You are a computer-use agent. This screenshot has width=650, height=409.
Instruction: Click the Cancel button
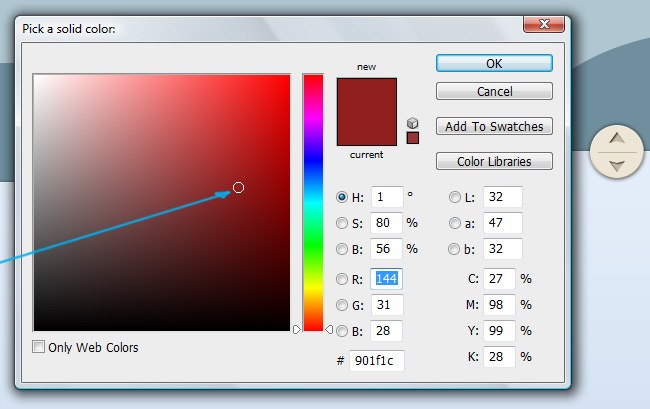pos(494,91)
